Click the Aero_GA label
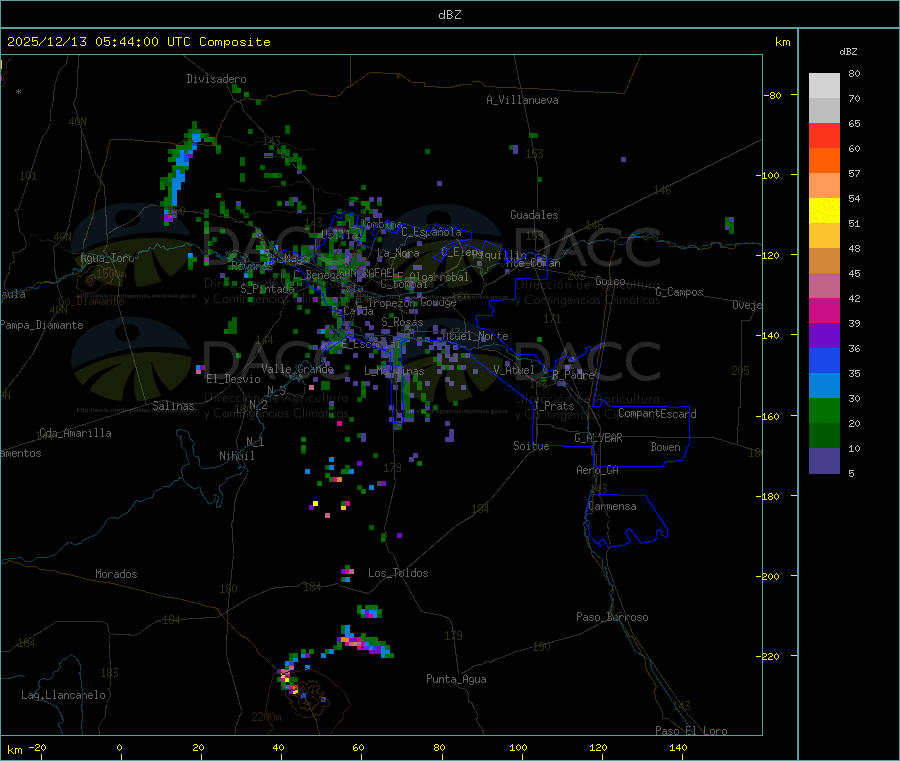This screenshot has width=900, height=761. tap(597, 470)
